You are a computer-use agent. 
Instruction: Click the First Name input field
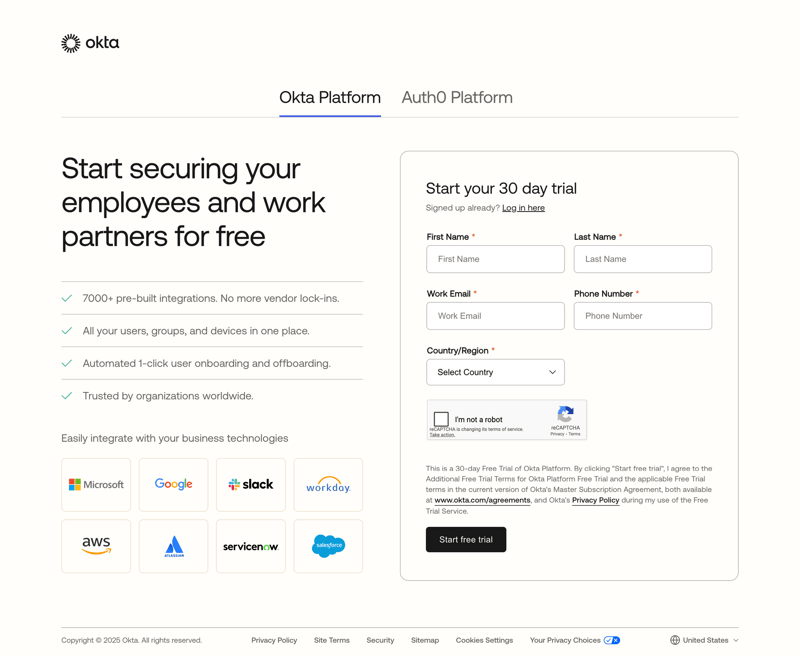pos(495,258)
